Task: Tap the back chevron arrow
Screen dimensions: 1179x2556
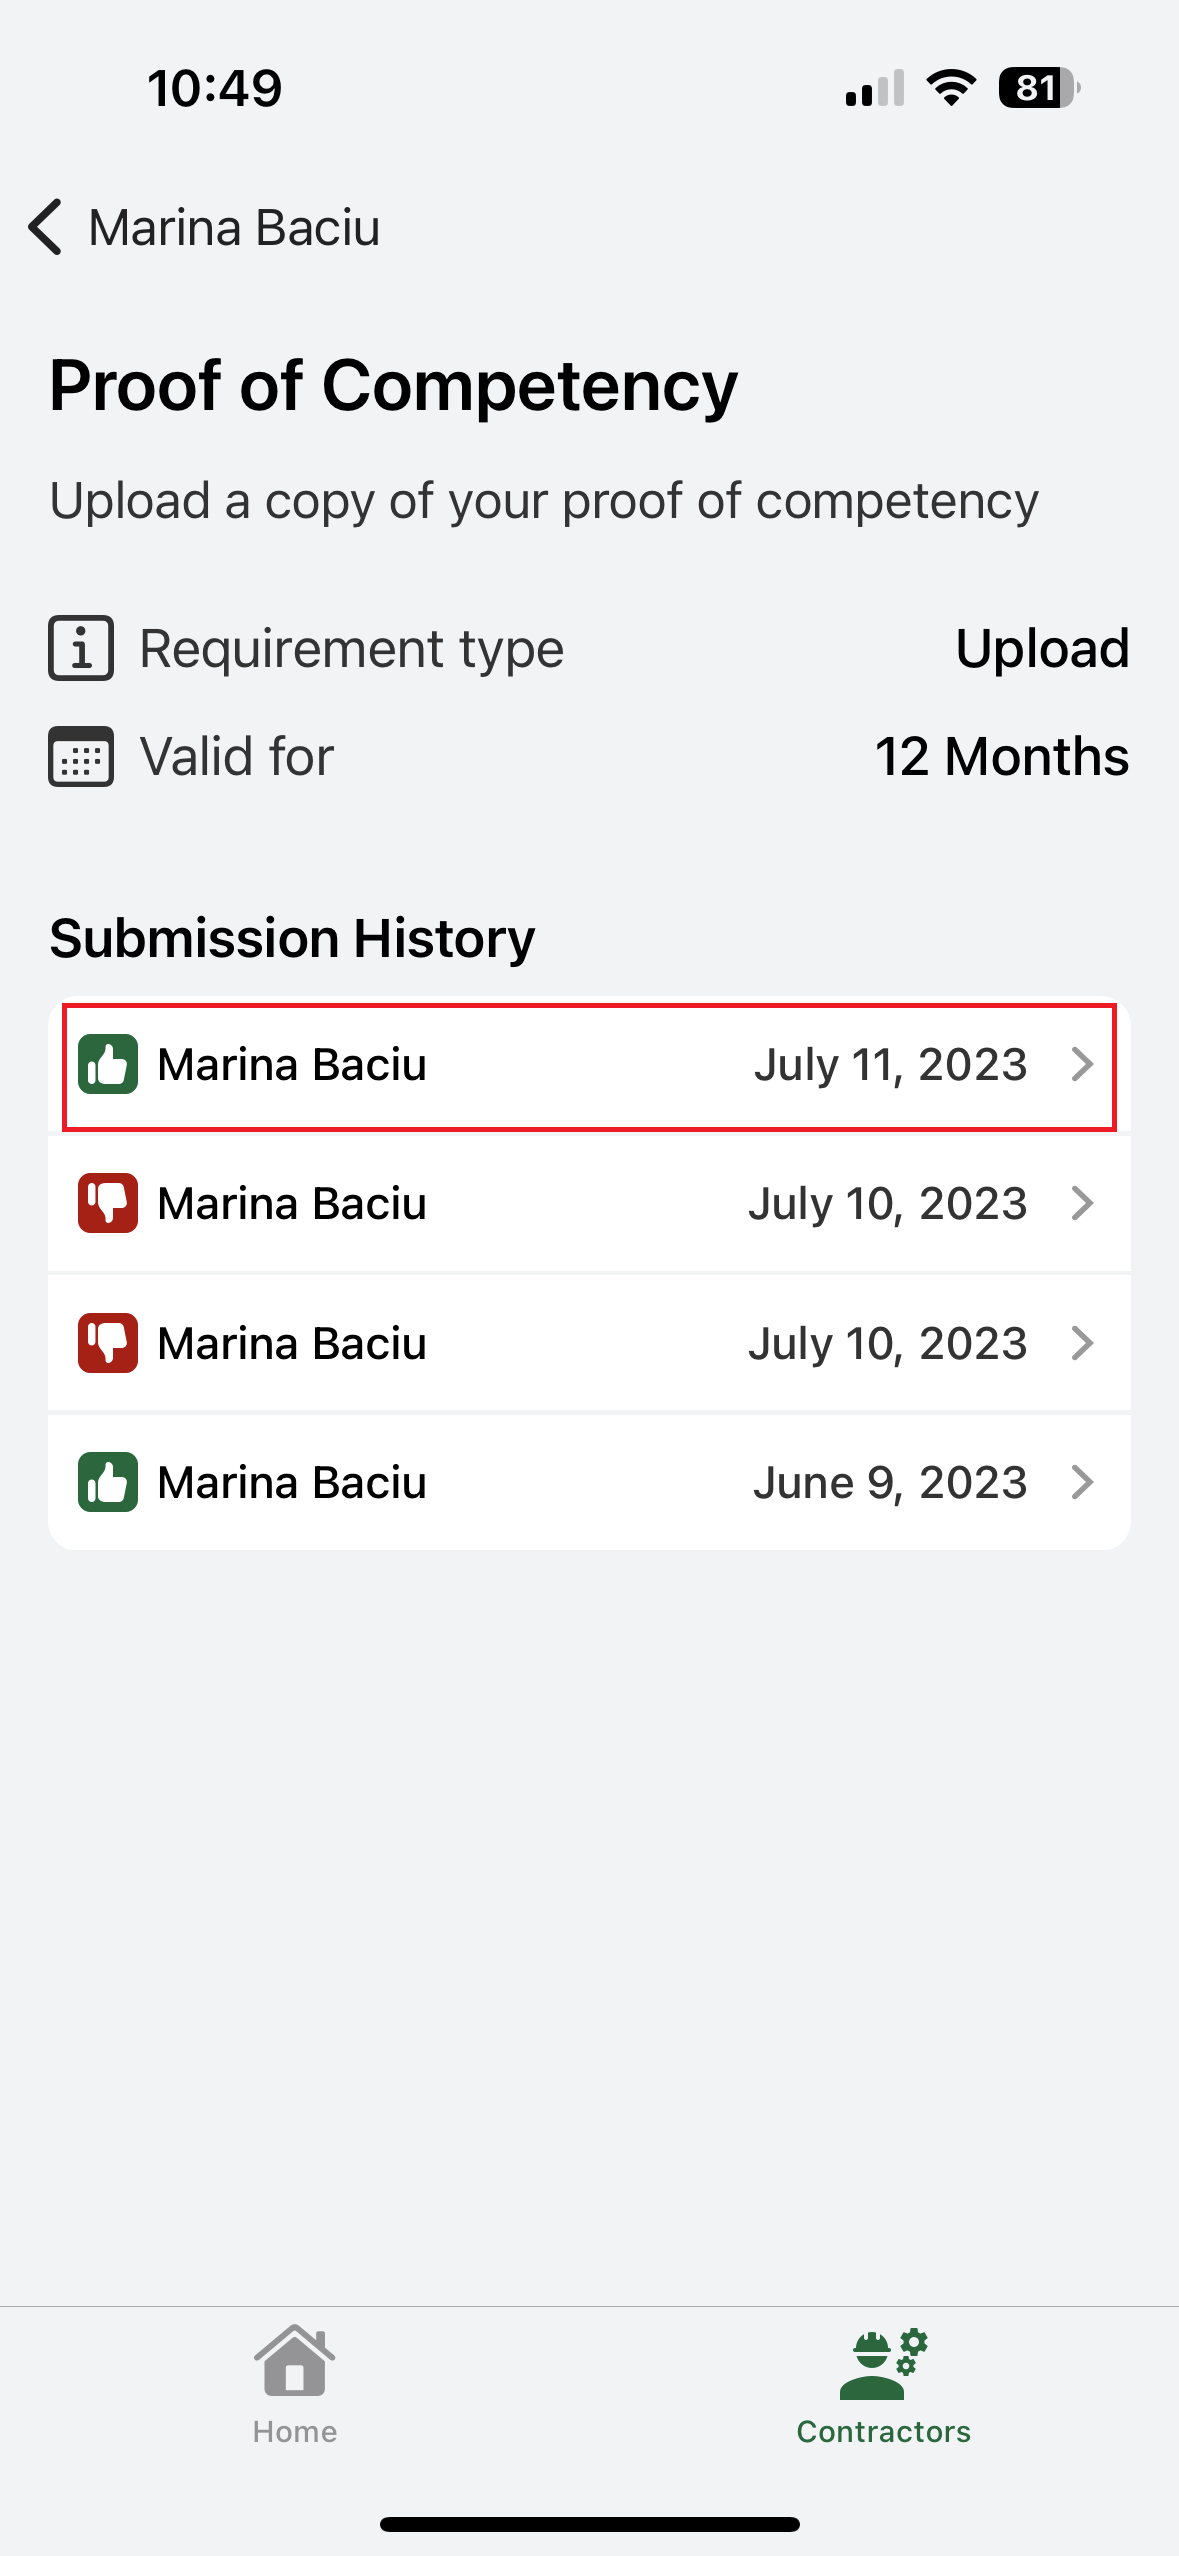Action: (x=45, y=227)
